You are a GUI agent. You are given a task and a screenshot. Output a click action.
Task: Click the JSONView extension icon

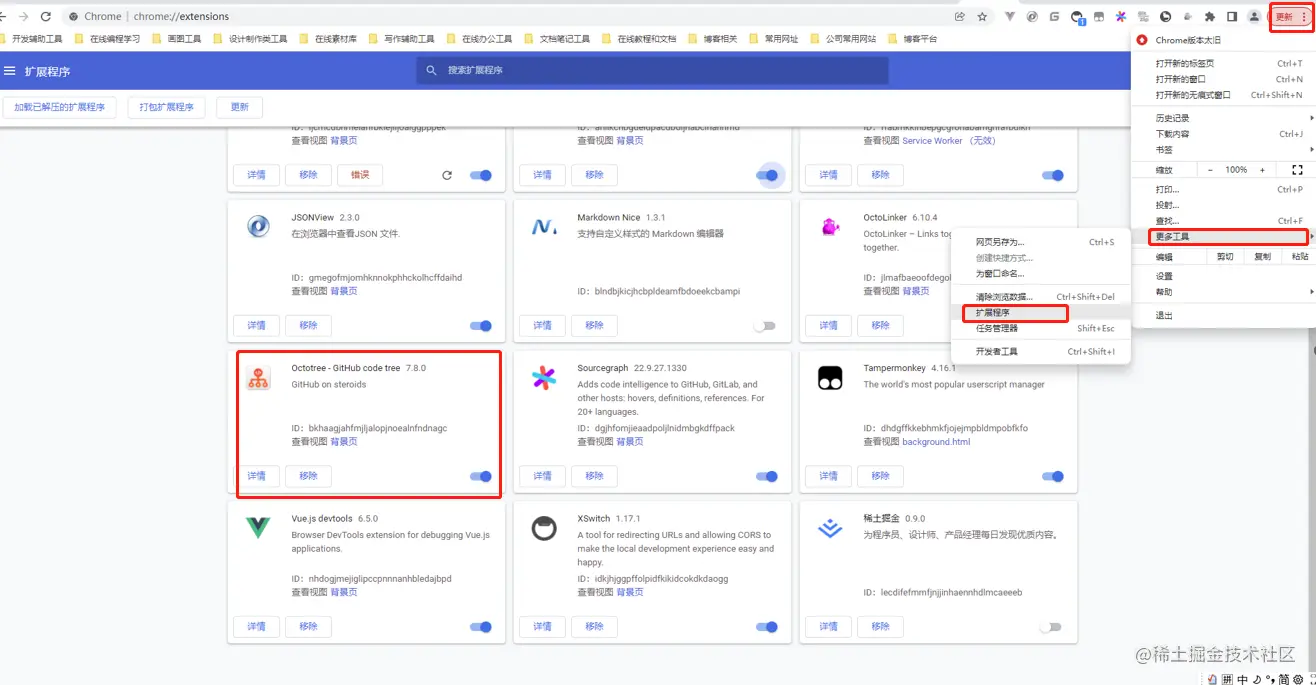tap(258, 226)
